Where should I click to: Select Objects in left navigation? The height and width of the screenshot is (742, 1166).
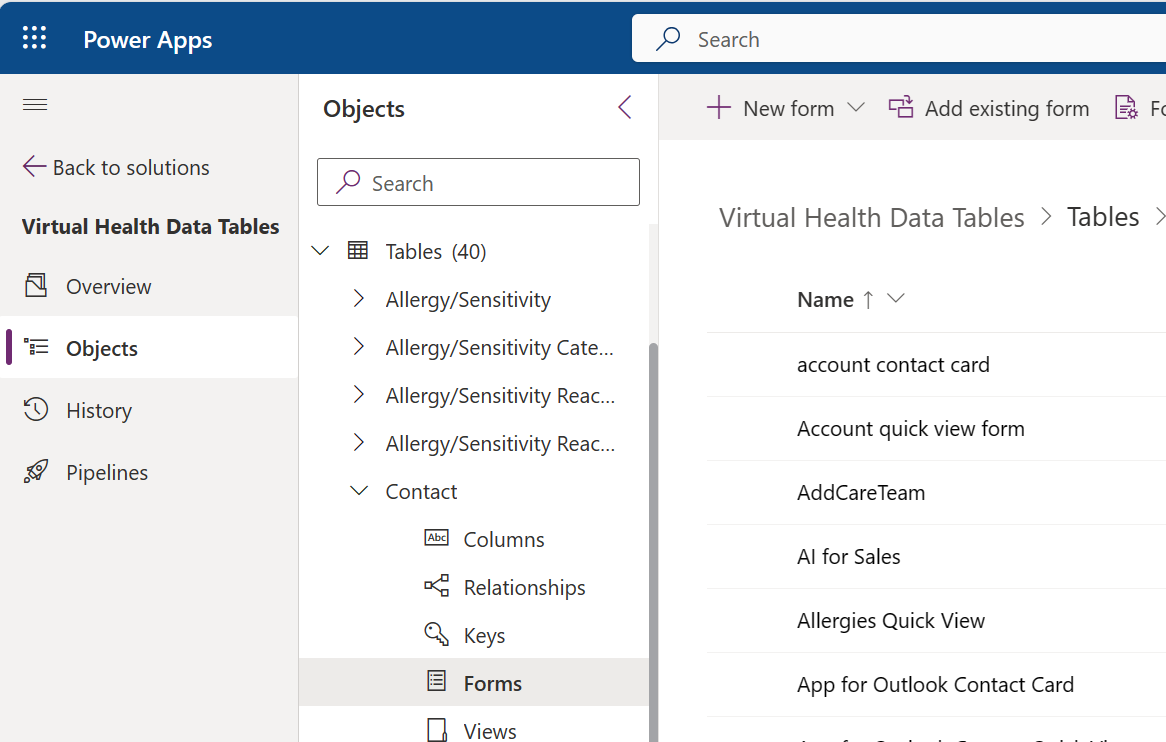(x=149, y=348)
